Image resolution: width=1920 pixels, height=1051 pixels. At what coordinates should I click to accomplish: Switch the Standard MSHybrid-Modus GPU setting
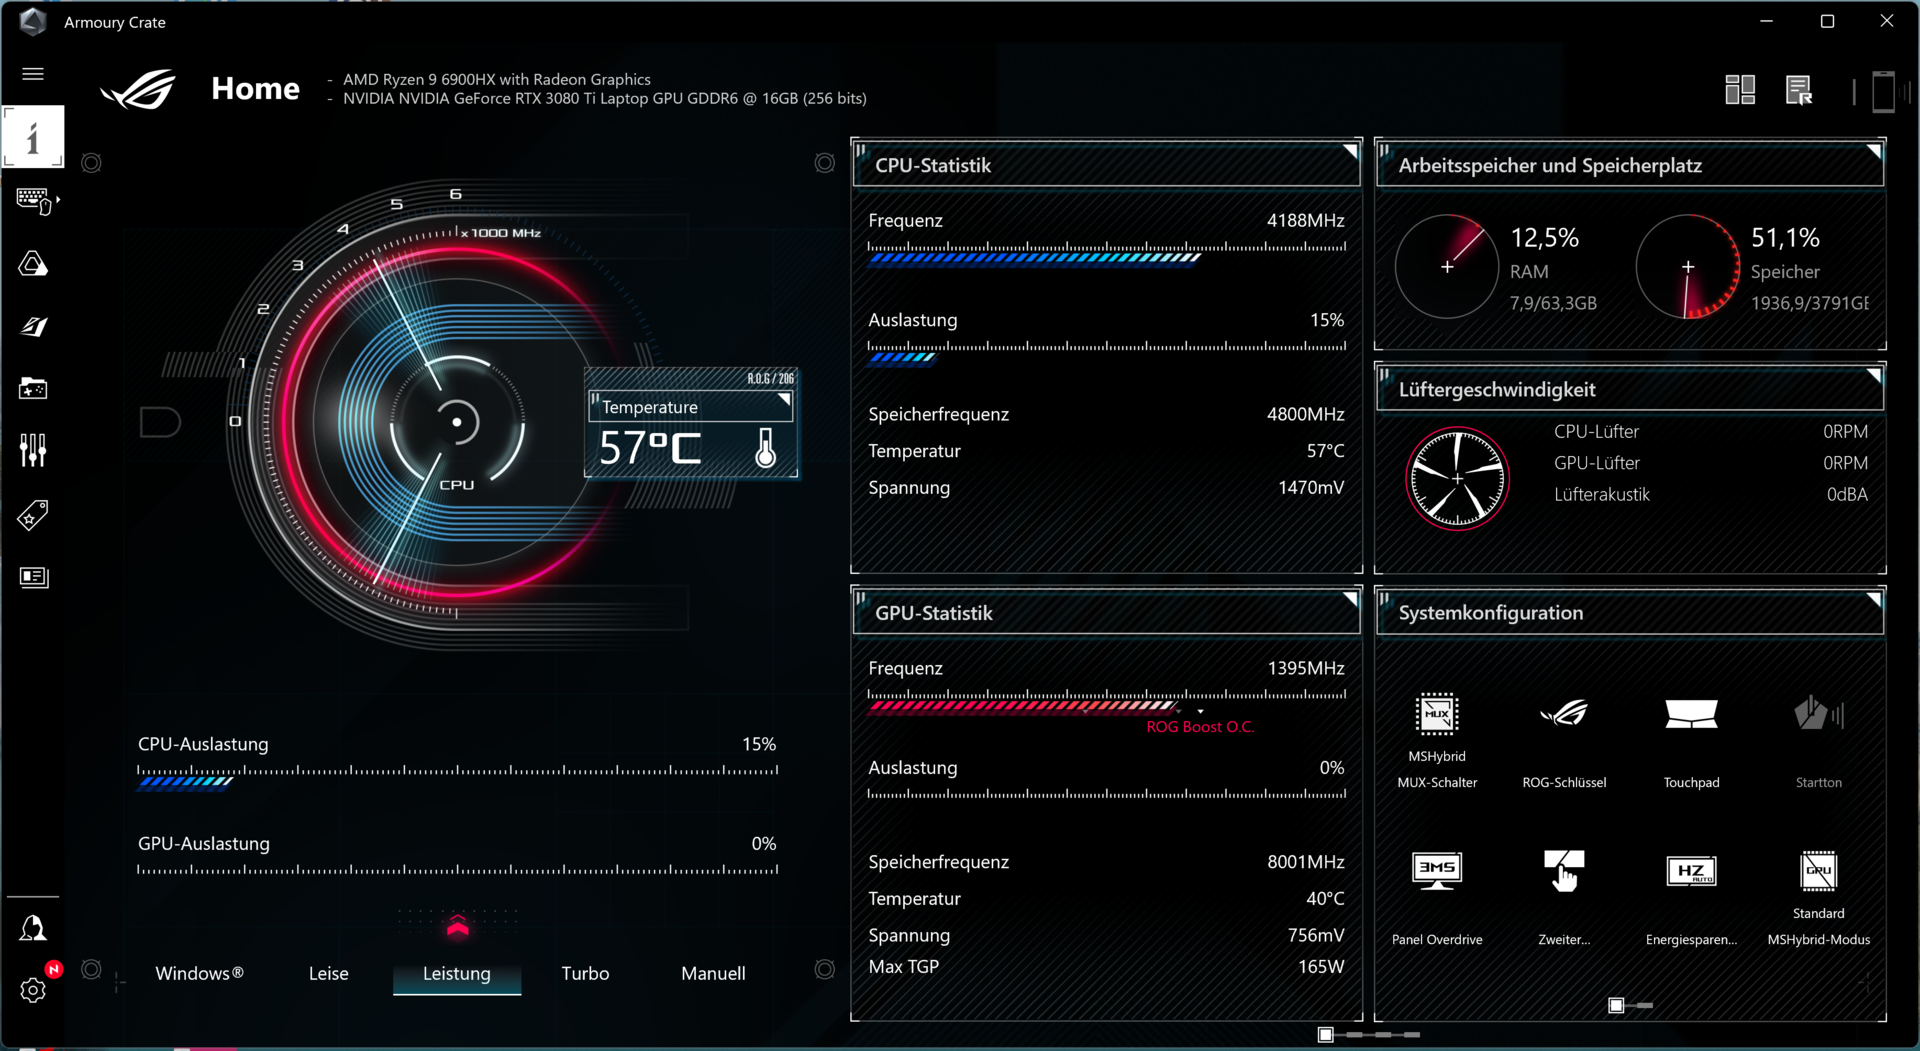point(1818,871)
